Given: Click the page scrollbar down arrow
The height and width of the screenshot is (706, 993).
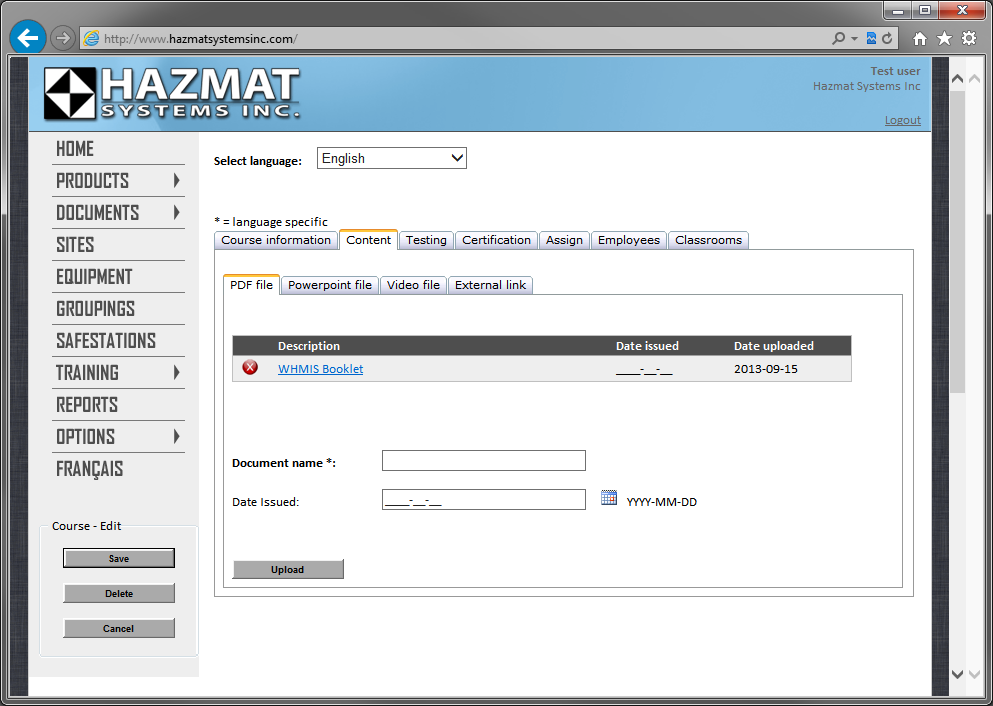Looking at the screenshot, I should coord(957,675).
